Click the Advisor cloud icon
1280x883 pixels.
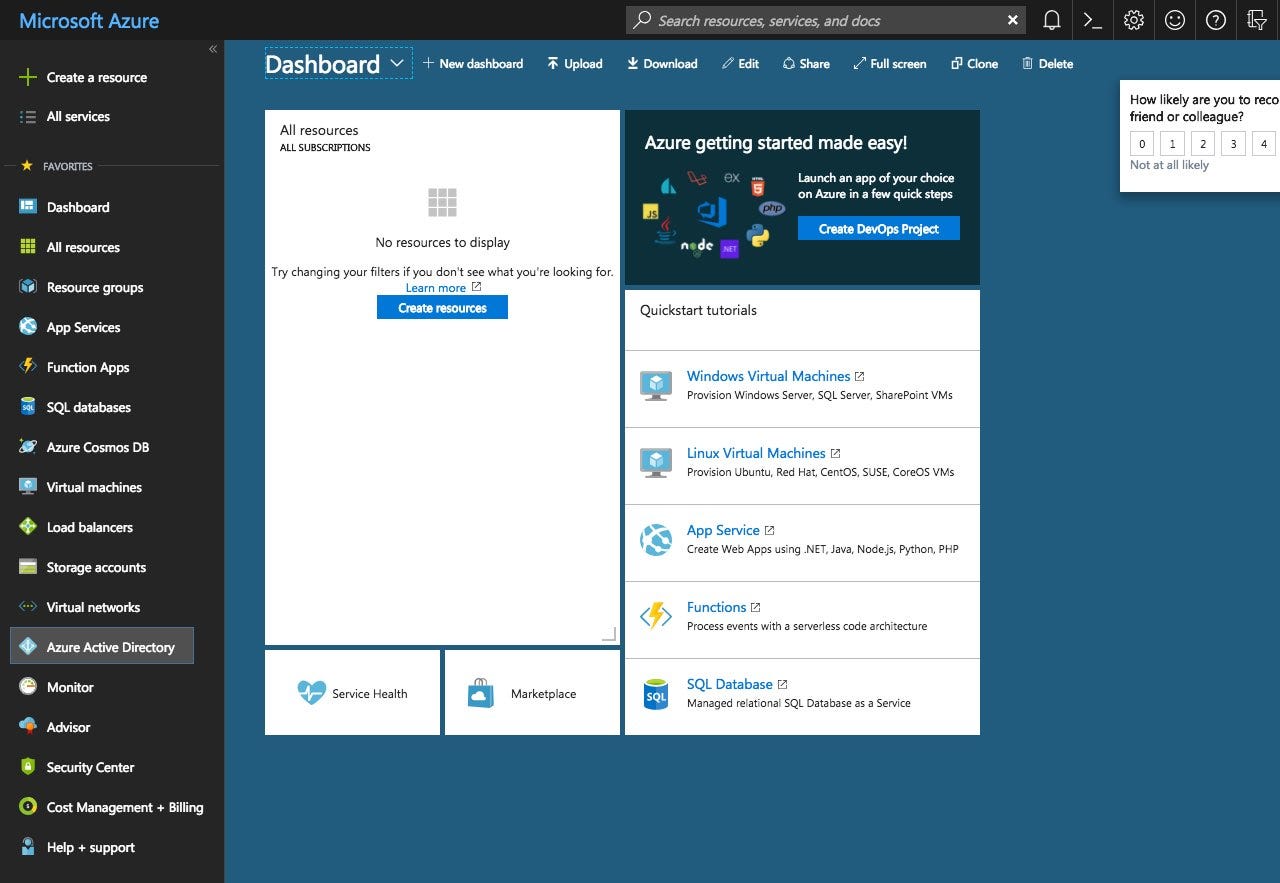(28, 727)
